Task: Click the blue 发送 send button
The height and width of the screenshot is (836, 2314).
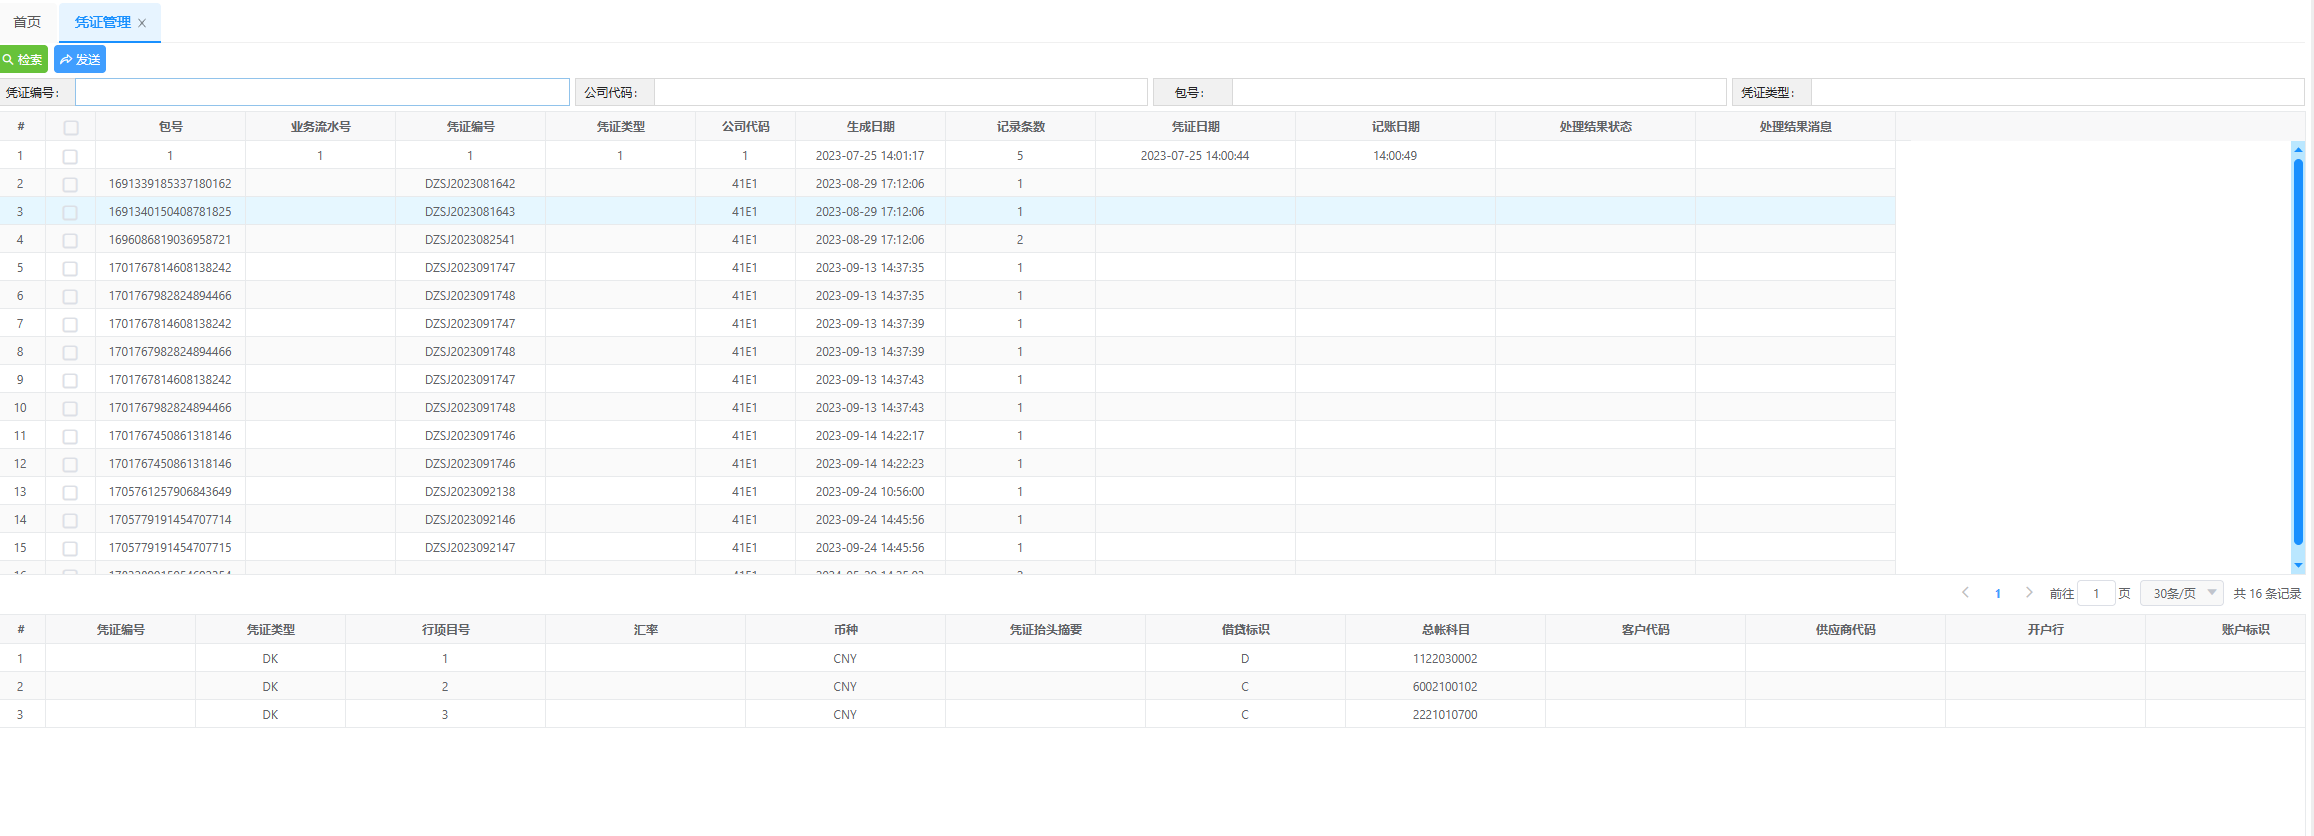Action: click(x=80, y=60)
